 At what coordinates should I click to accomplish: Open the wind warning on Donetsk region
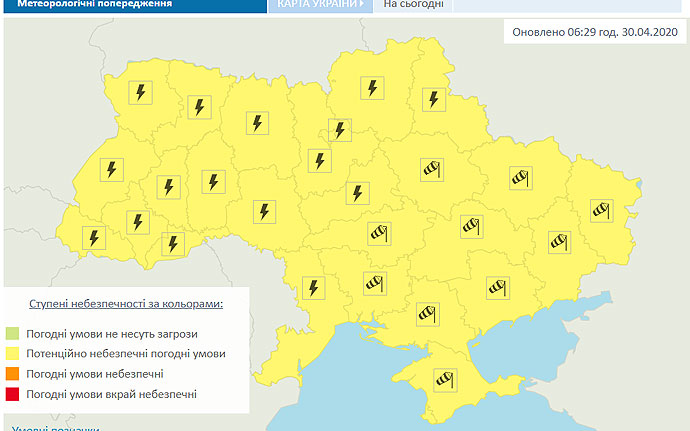click(x=557, y=240)
